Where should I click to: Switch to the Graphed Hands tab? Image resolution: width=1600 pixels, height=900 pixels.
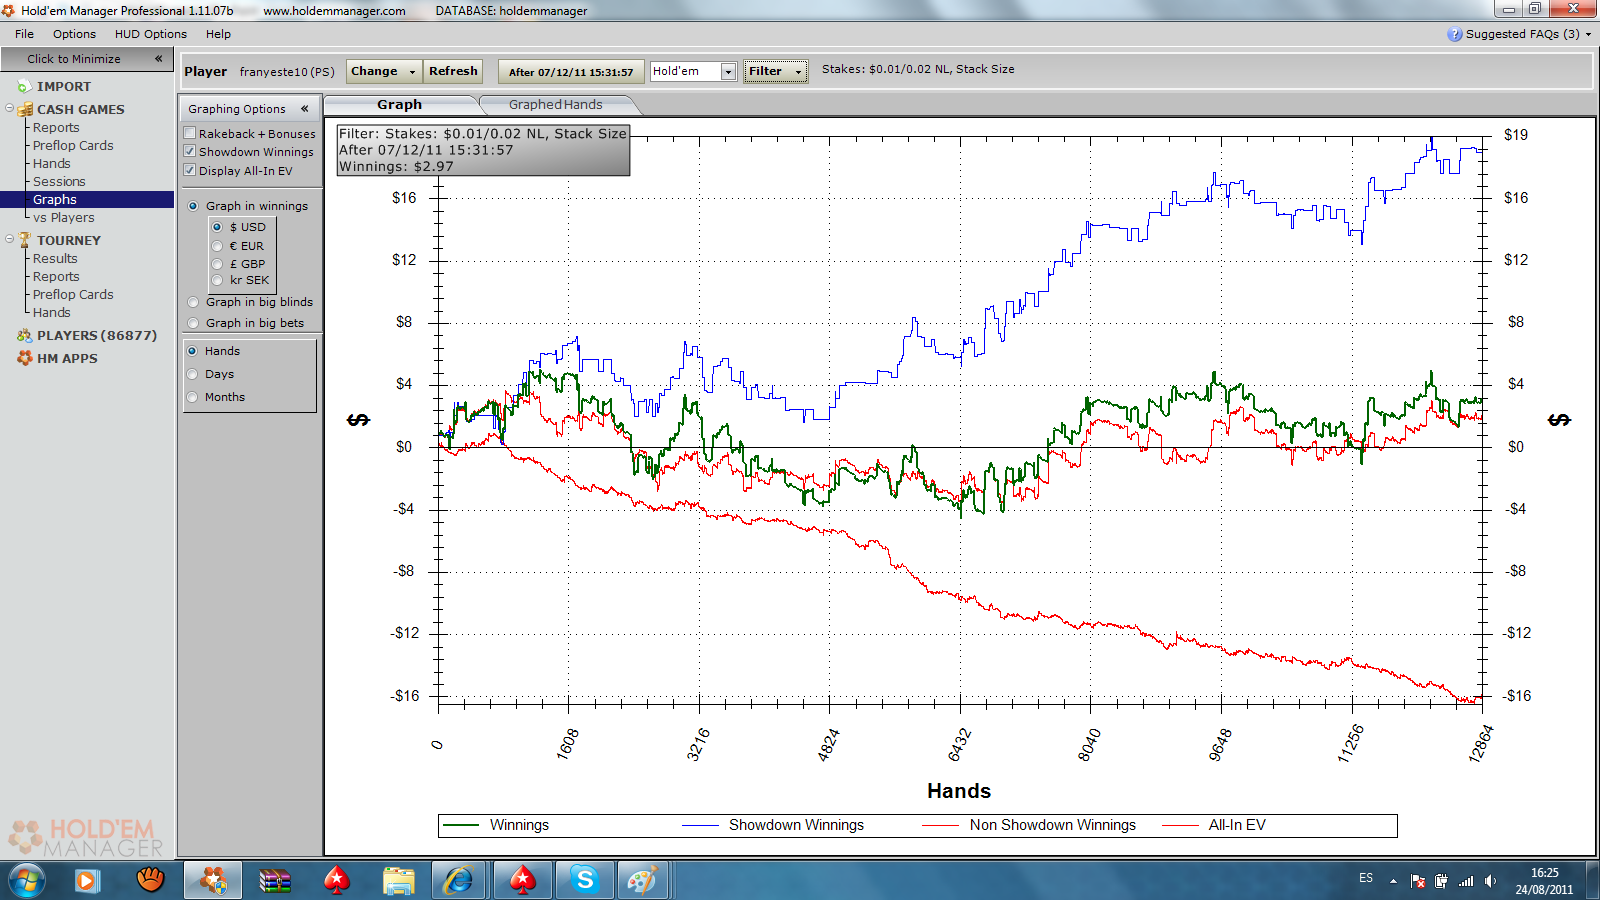tap(555, 104)
